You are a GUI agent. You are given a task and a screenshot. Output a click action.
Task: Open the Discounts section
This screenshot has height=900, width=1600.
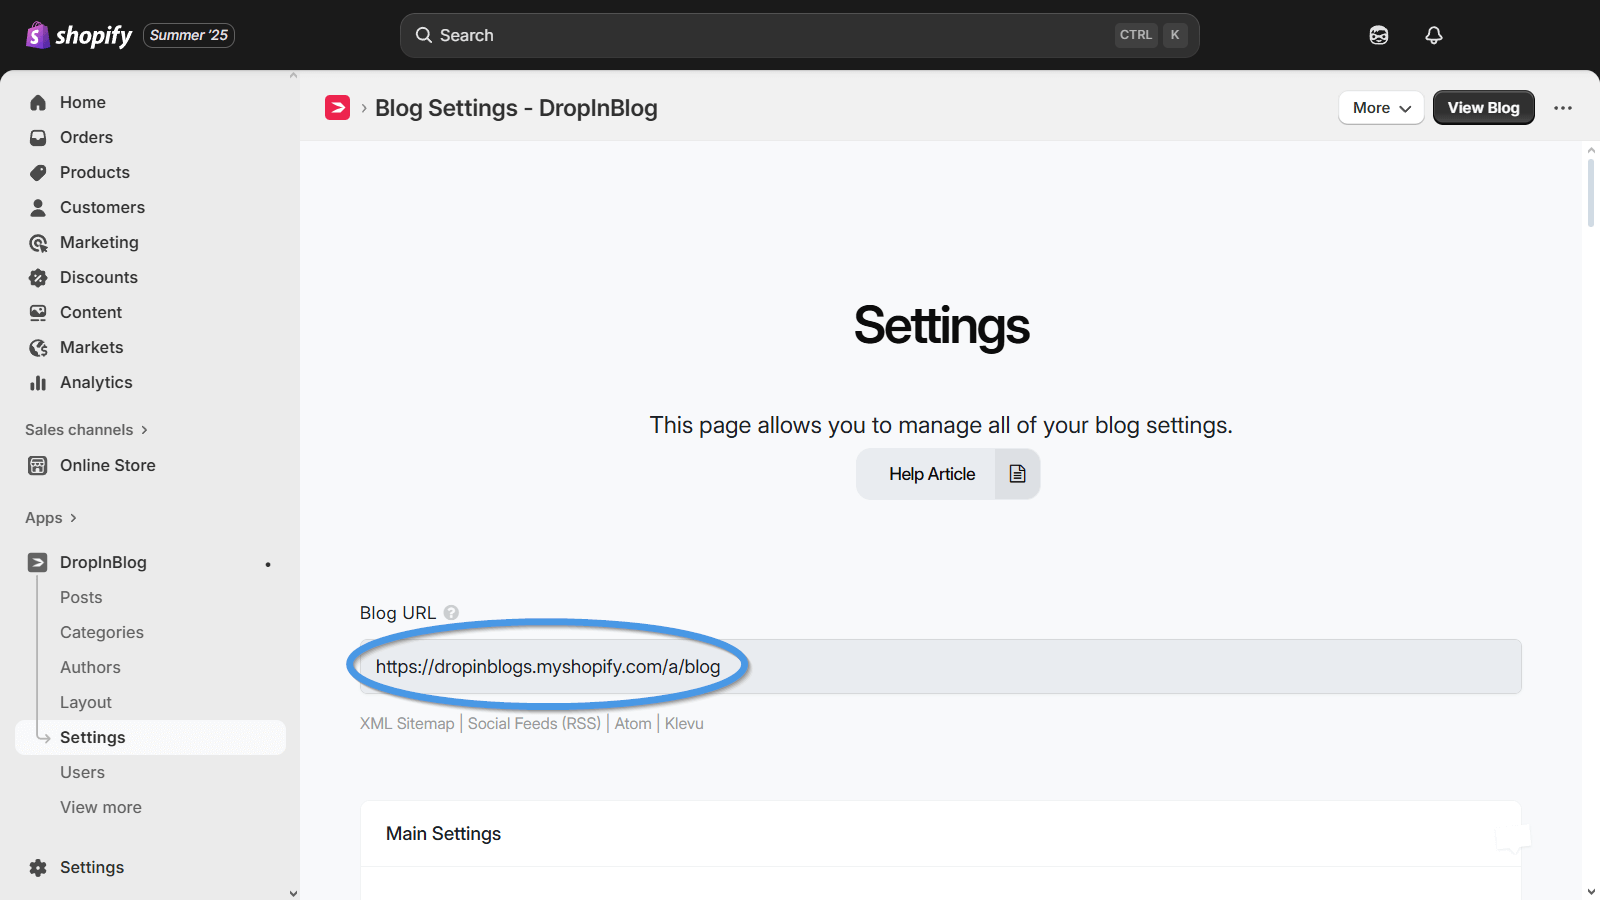tap(99, 277)
